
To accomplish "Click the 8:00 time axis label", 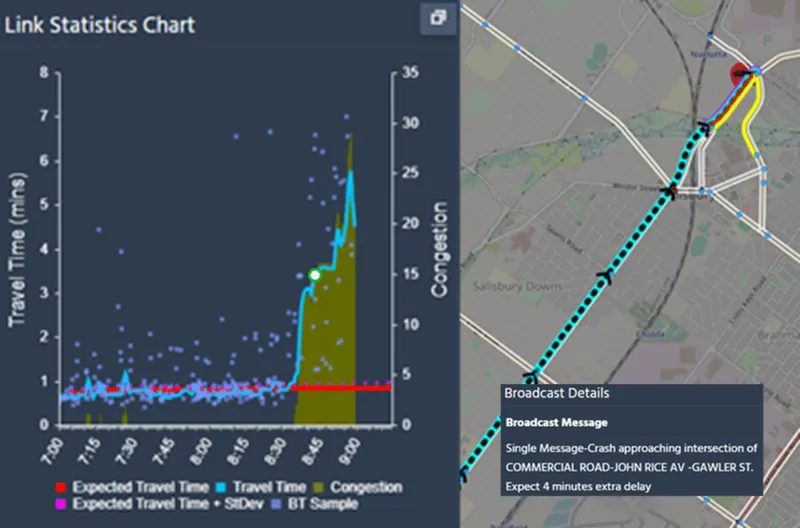I will point(201,451).
